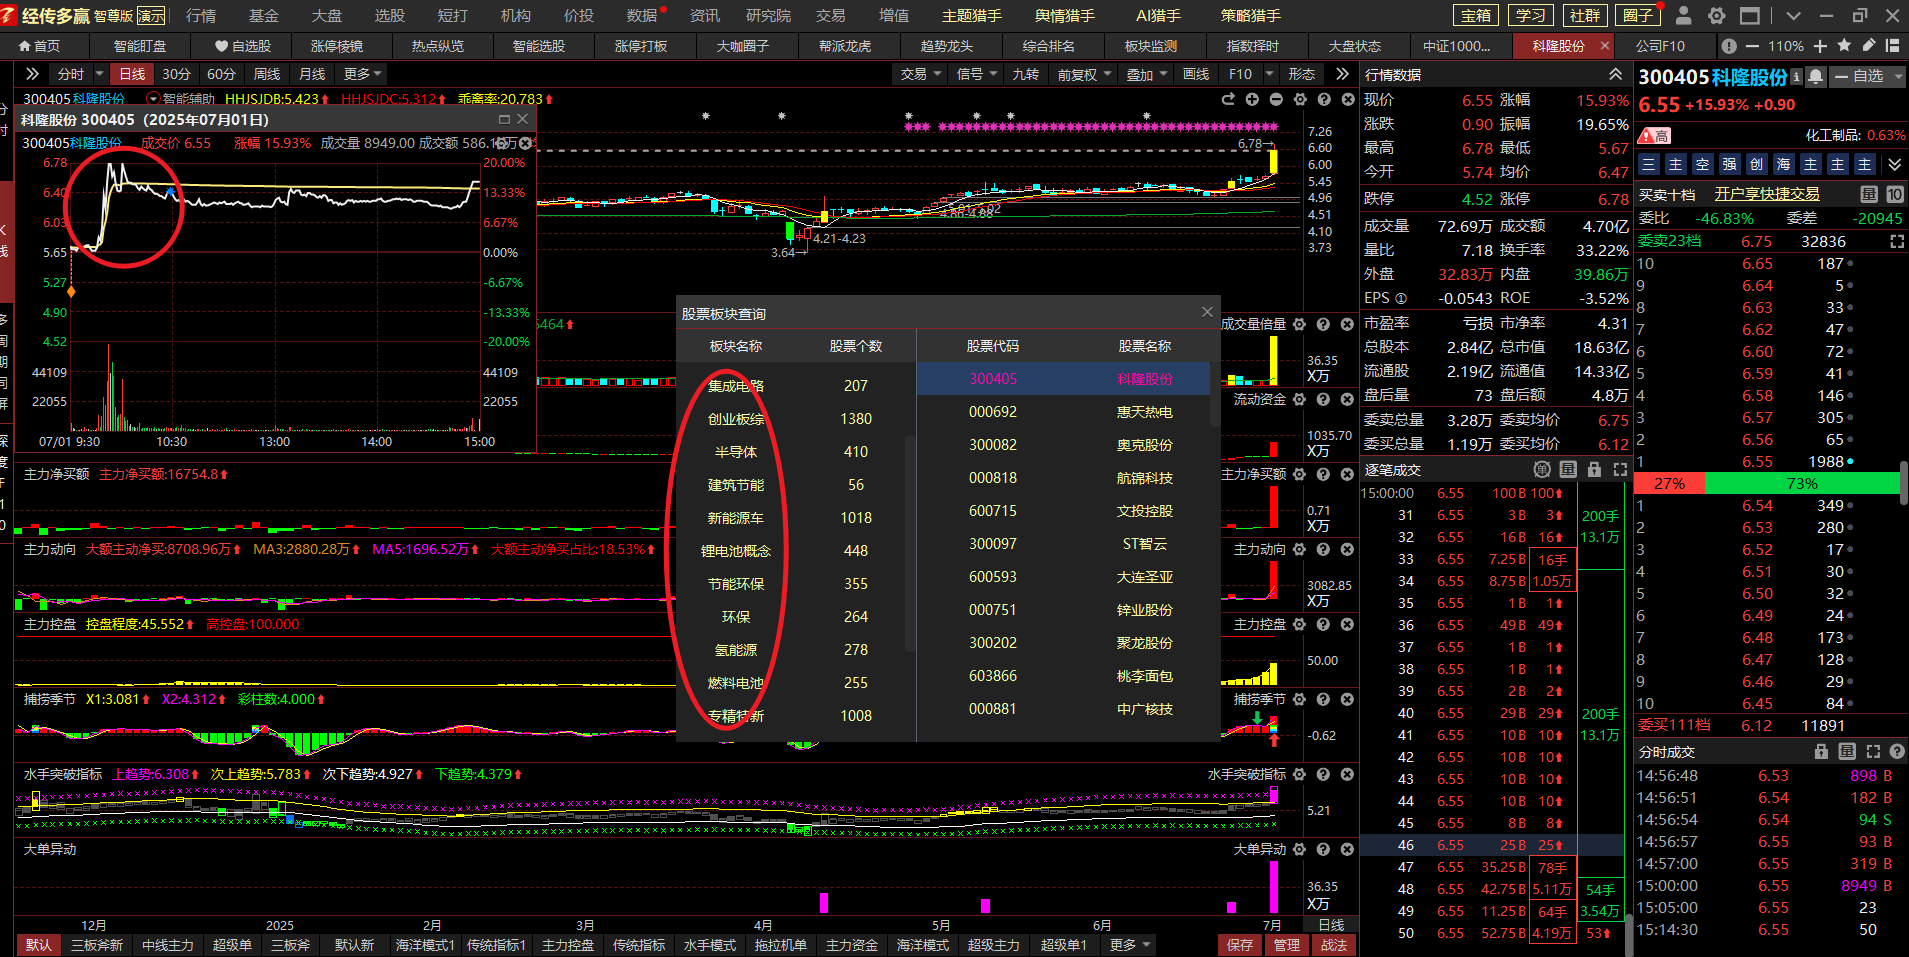Click the 战法 button at bottom

point(1333,945)
